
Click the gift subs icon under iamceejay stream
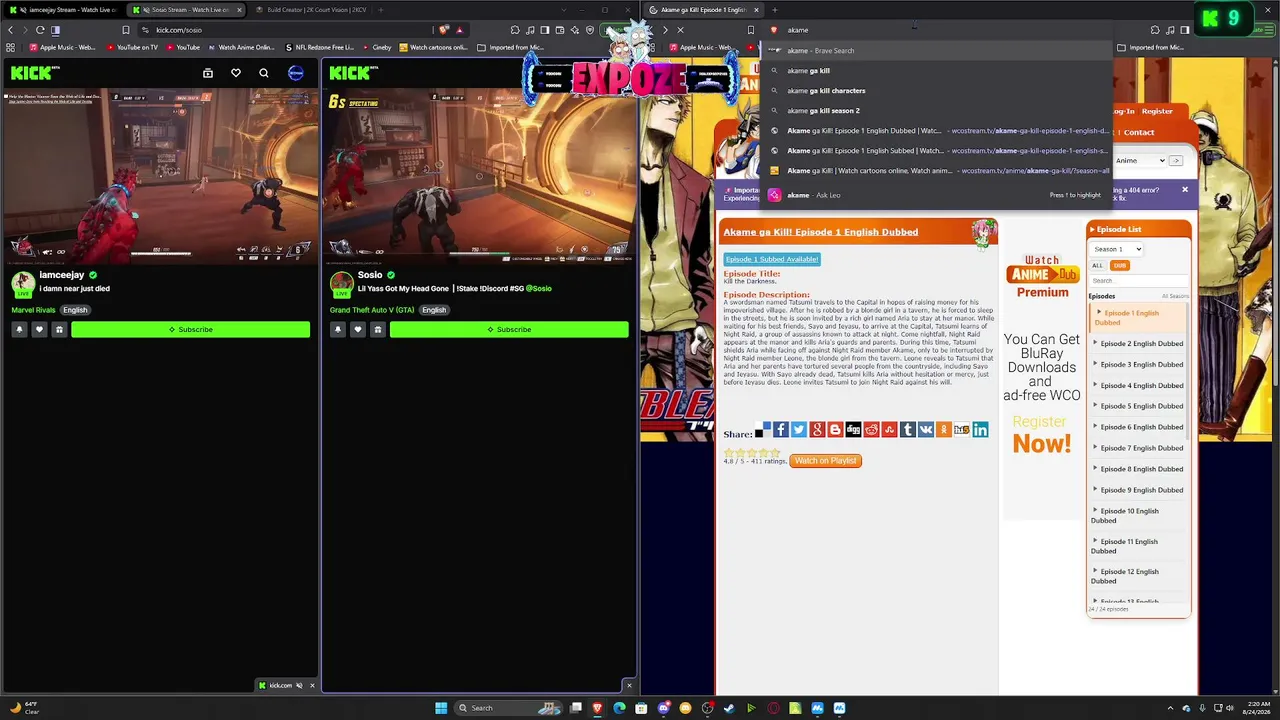coord(59,329)
